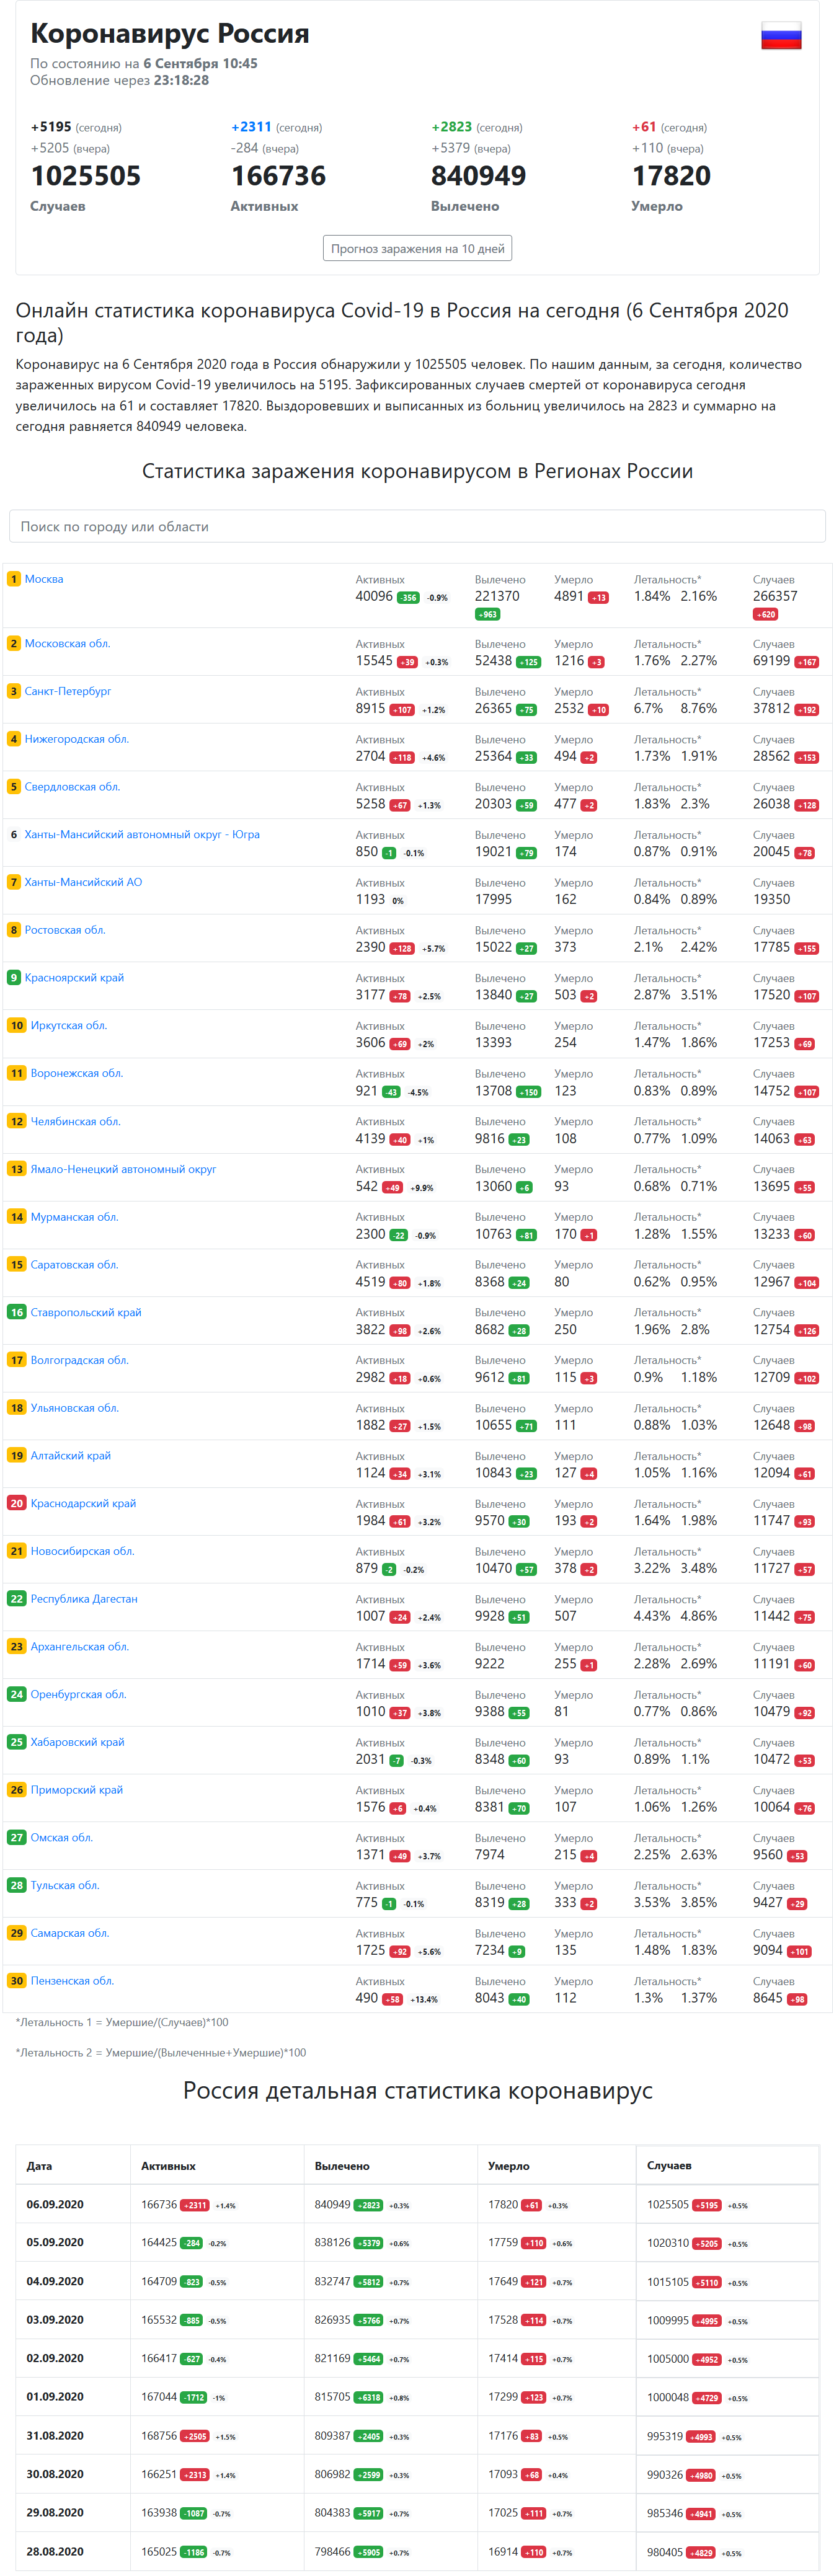
Task: Click the red -620 badge under Москва cases
Action: point(765,614)
